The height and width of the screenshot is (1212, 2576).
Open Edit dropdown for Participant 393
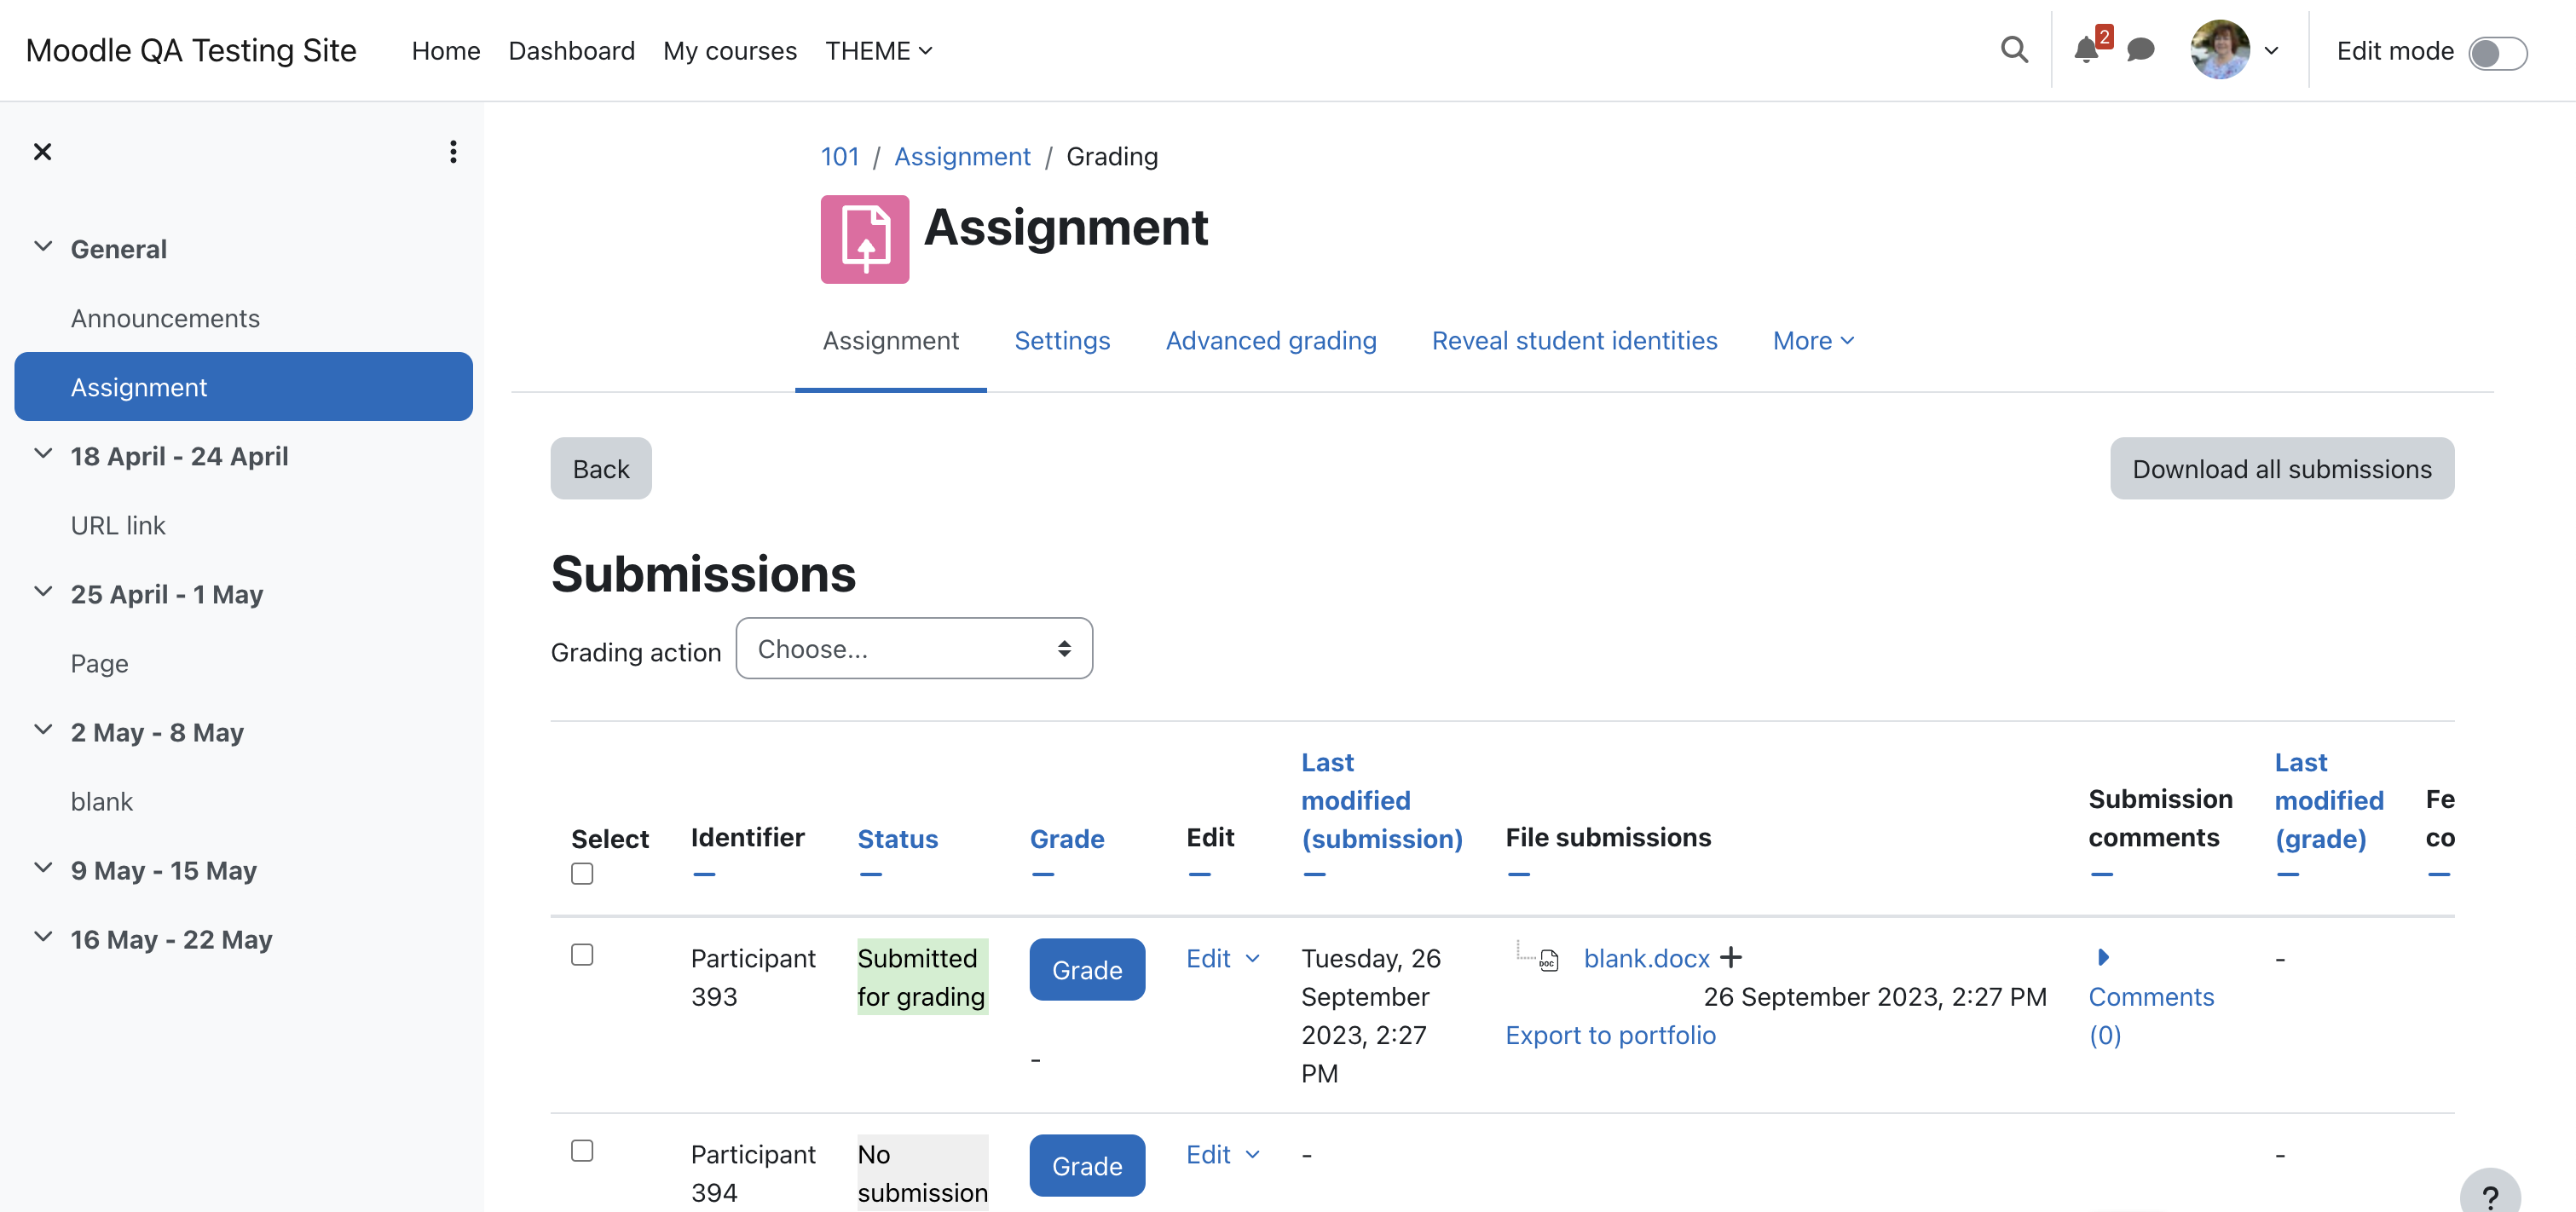click(x=1222, y=958)
